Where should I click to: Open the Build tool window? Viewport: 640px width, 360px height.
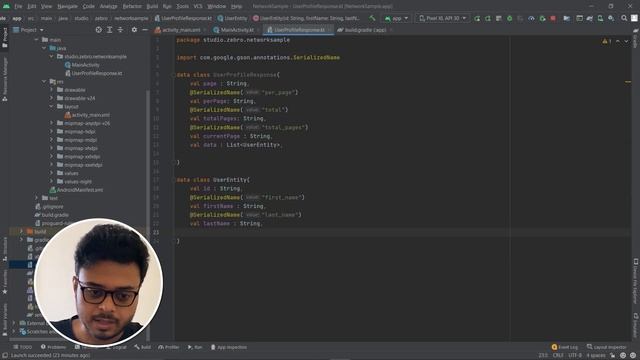click(142, 347)
